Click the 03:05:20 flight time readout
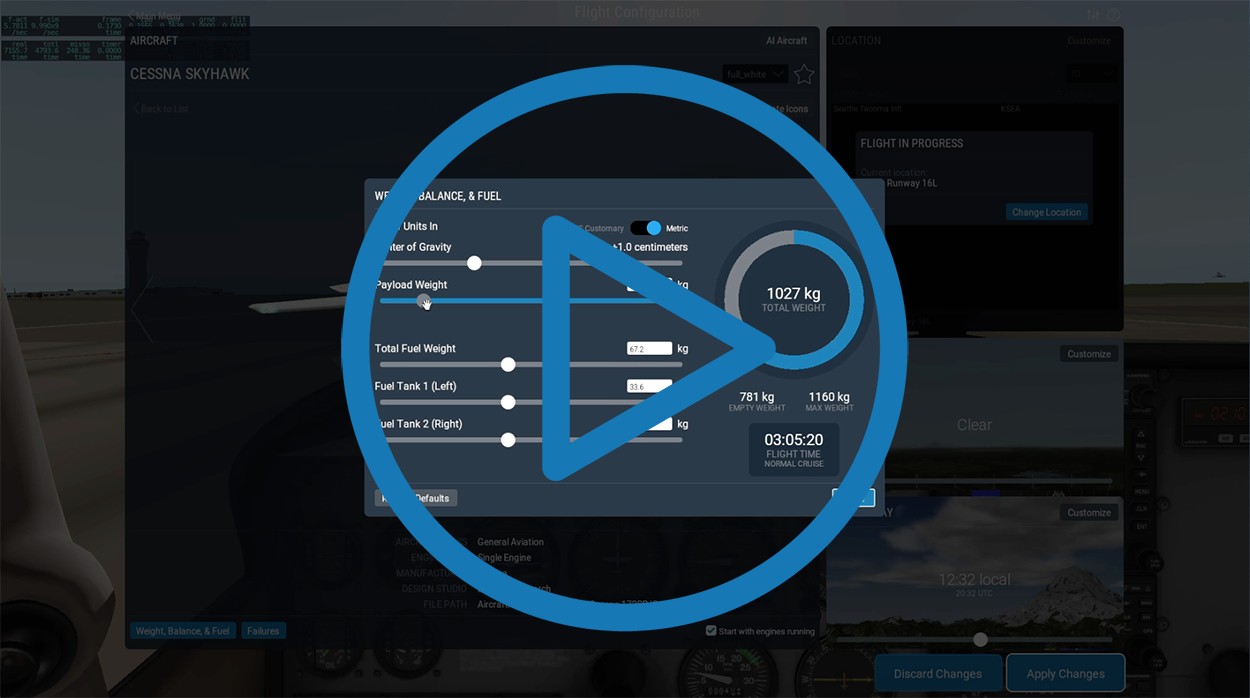 [794, 440]
